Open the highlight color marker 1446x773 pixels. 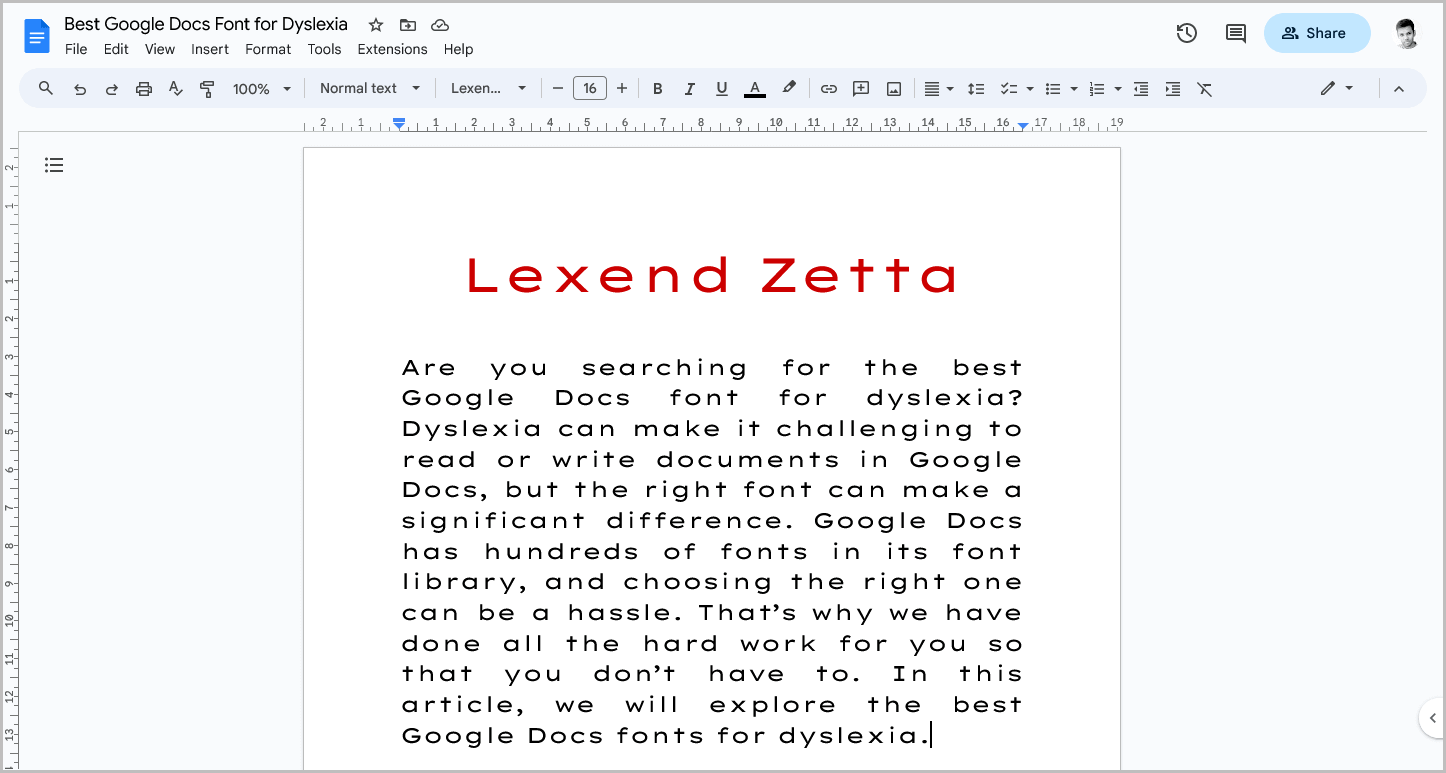pos(789,88)
